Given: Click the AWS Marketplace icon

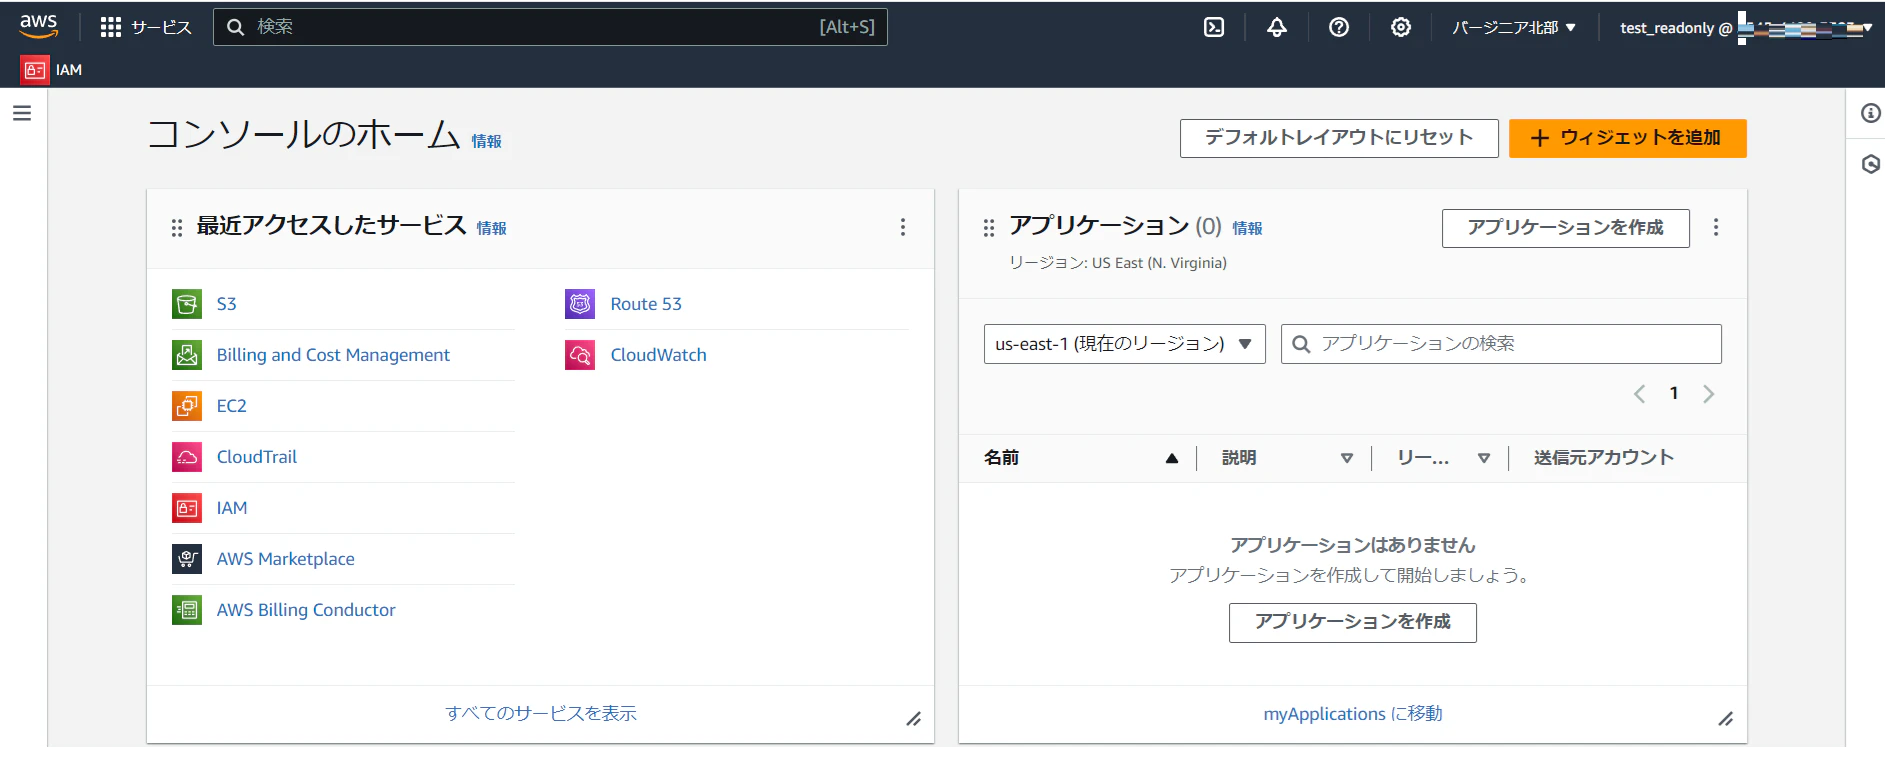Looking at the screenshot, I should tap(187, 559).
